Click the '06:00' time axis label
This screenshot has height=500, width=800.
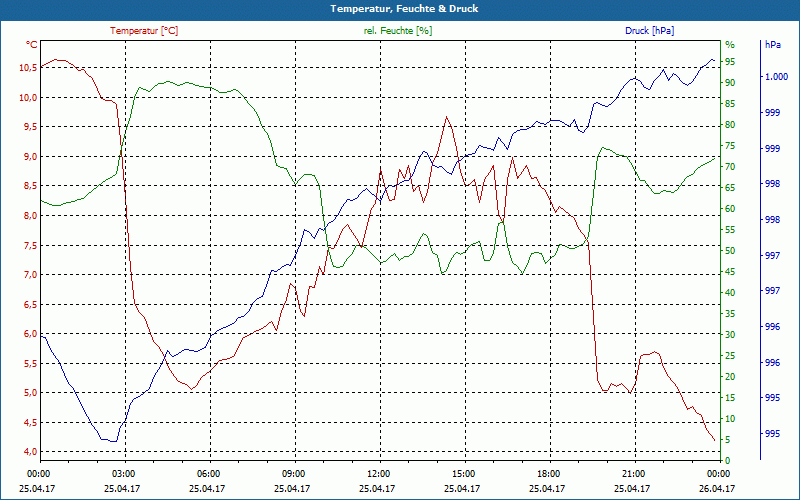[208, 473]
